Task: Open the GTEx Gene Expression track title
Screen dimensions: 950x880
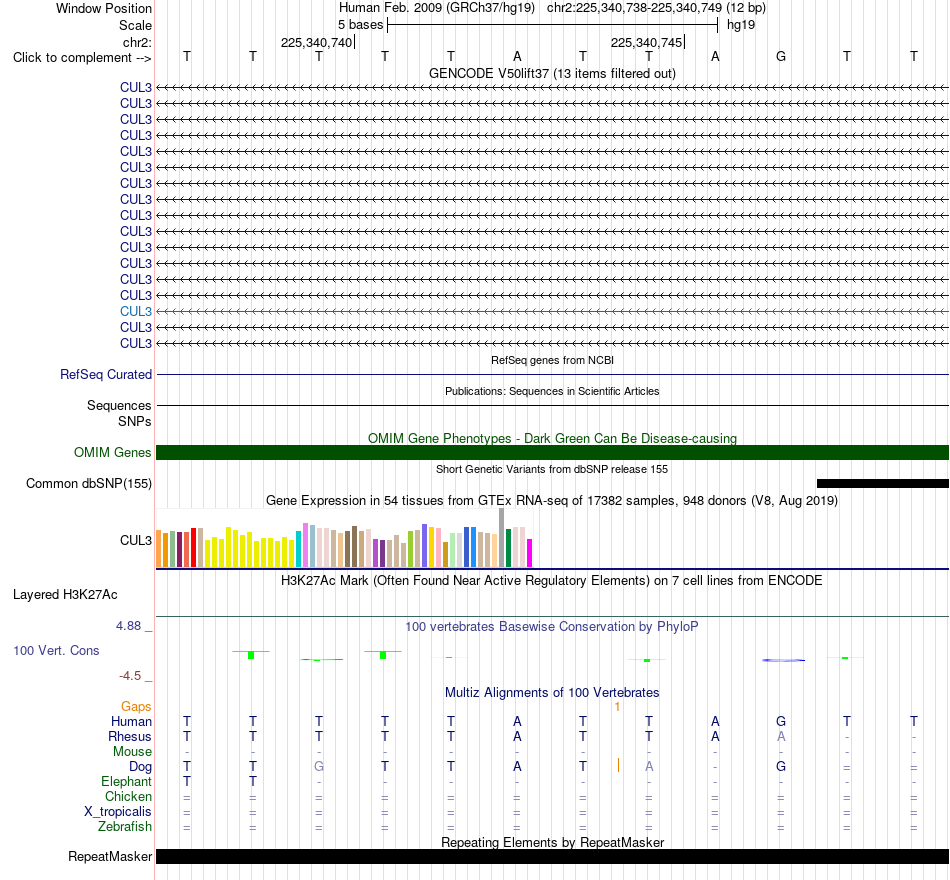Action: click(x=552, y=501)
